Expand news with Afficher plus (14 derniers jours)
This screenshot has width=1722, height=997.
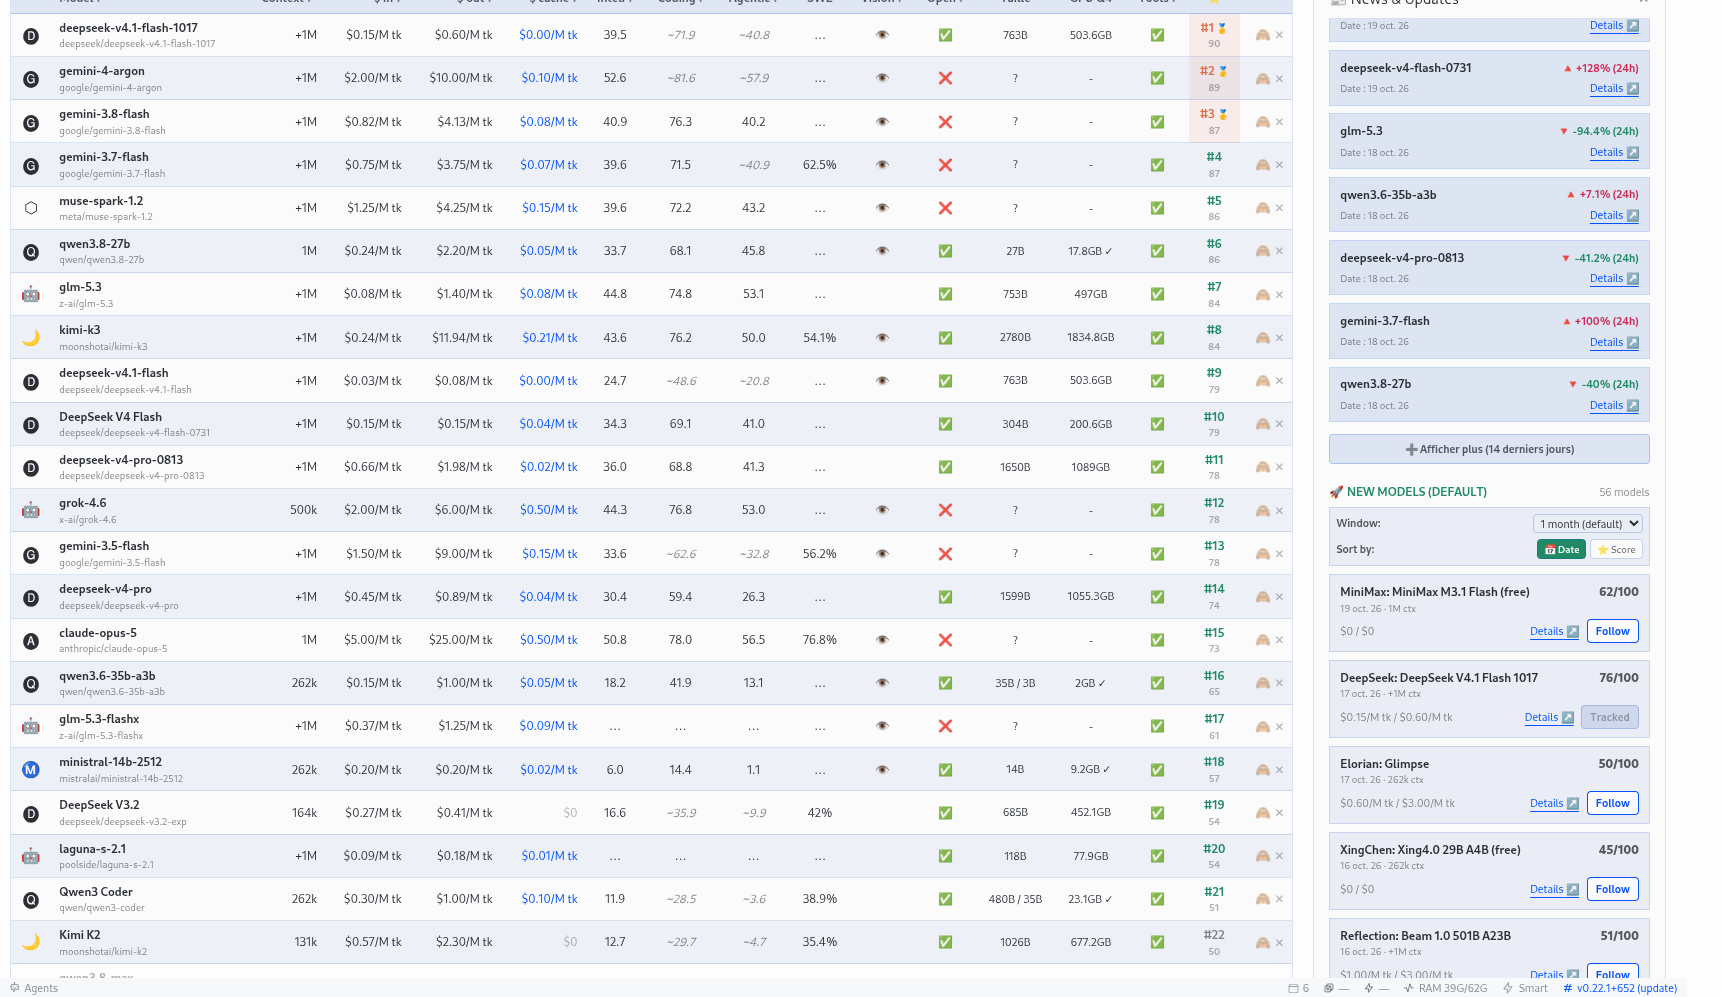click(x=1489, y=449)
